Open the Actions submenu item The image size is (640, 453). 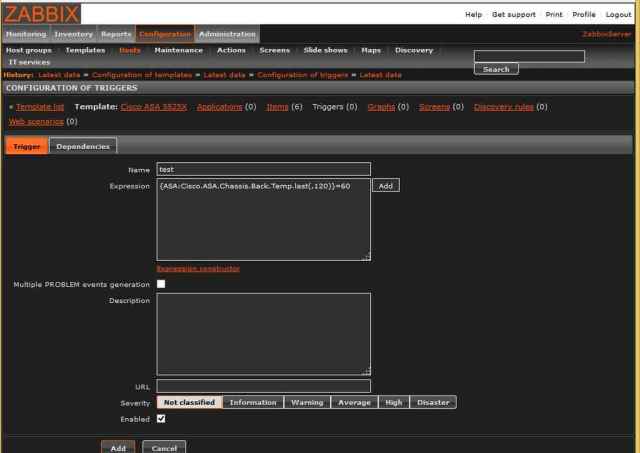[x=231, y=50]
